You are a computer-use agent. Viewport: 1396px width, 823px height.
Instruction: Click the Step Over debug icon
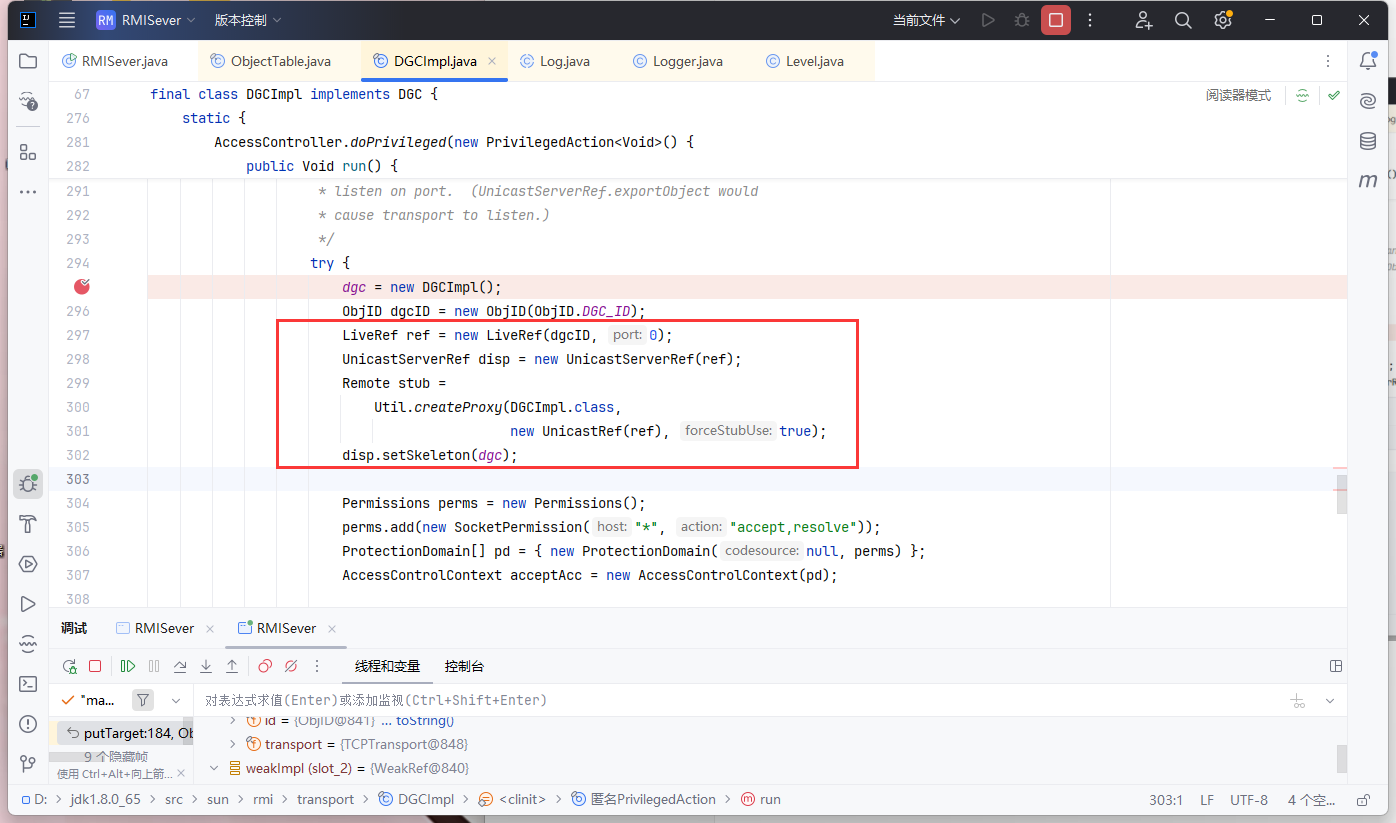pyautogui.click(x=180, y=666)
